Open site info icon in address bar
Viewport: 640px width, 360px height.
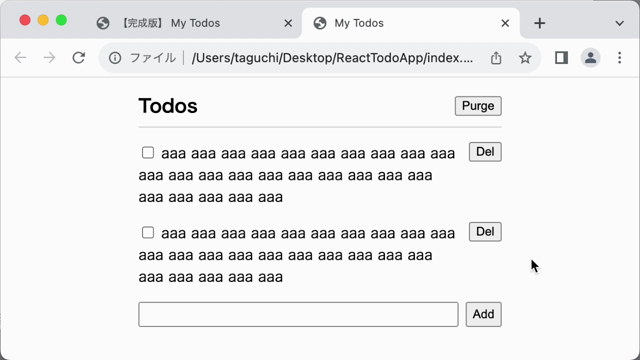(x=115, y=58)
